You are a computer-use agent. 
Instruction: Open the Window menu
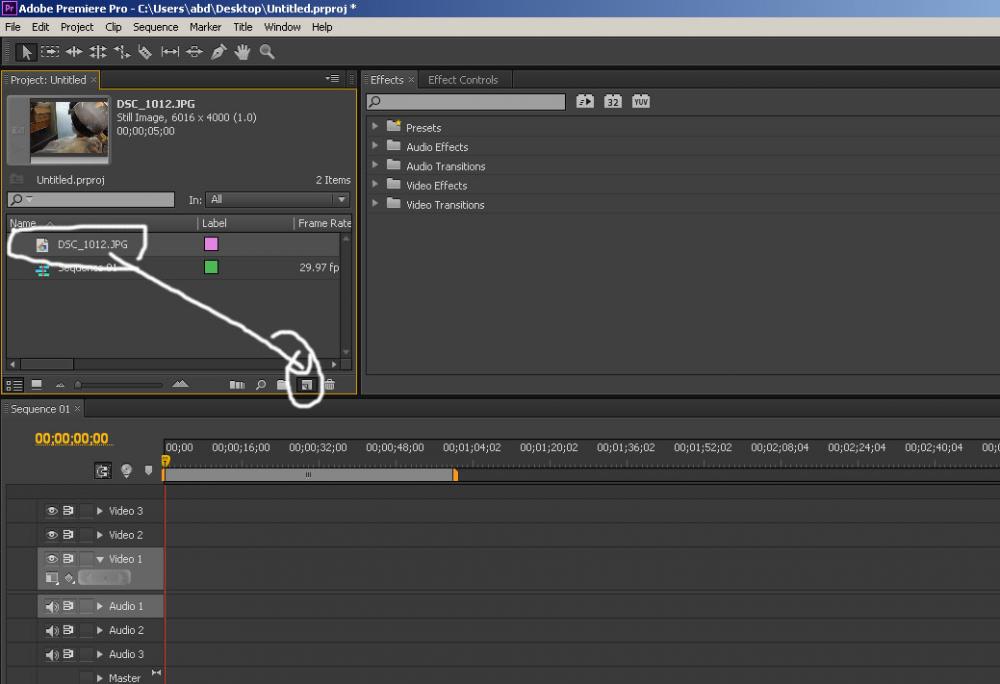click(x=282, y=27)
